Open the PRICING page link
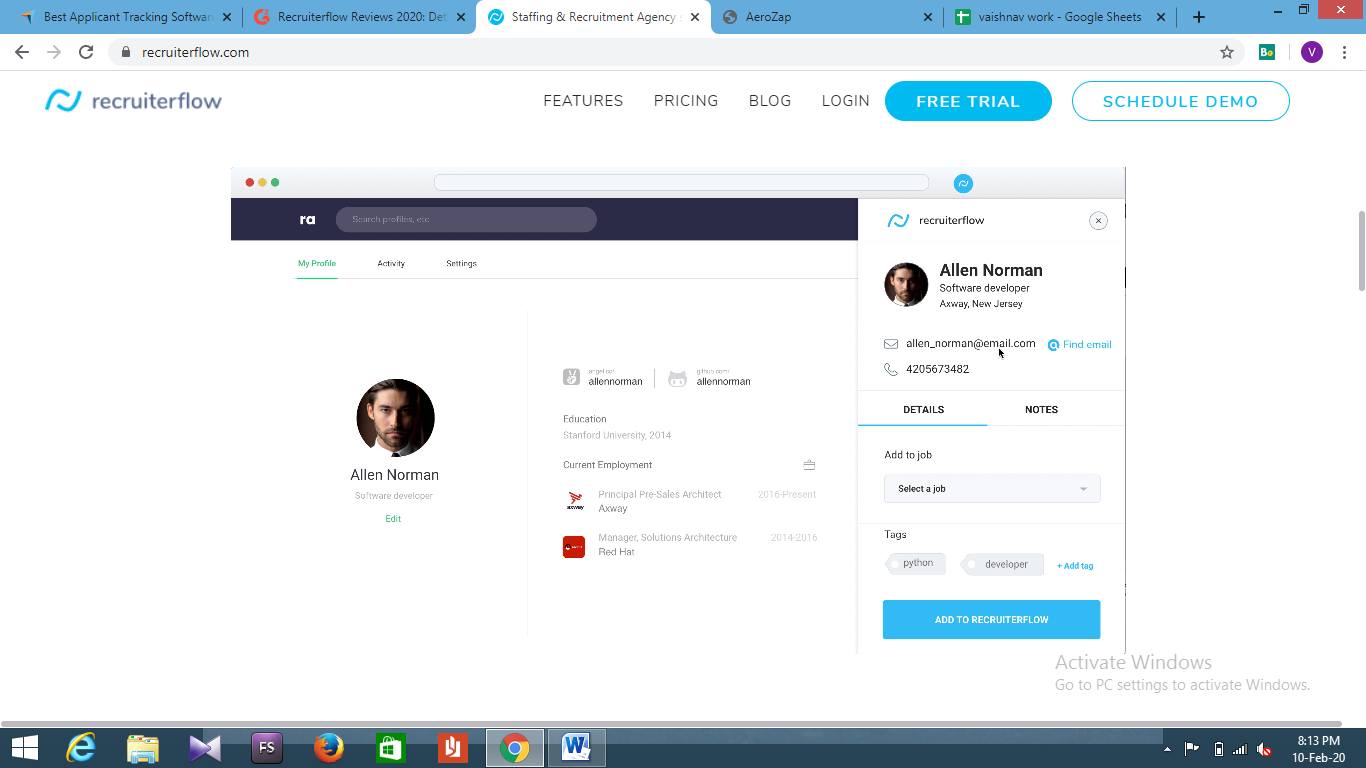1366x768 pixels. click(686, 101)
